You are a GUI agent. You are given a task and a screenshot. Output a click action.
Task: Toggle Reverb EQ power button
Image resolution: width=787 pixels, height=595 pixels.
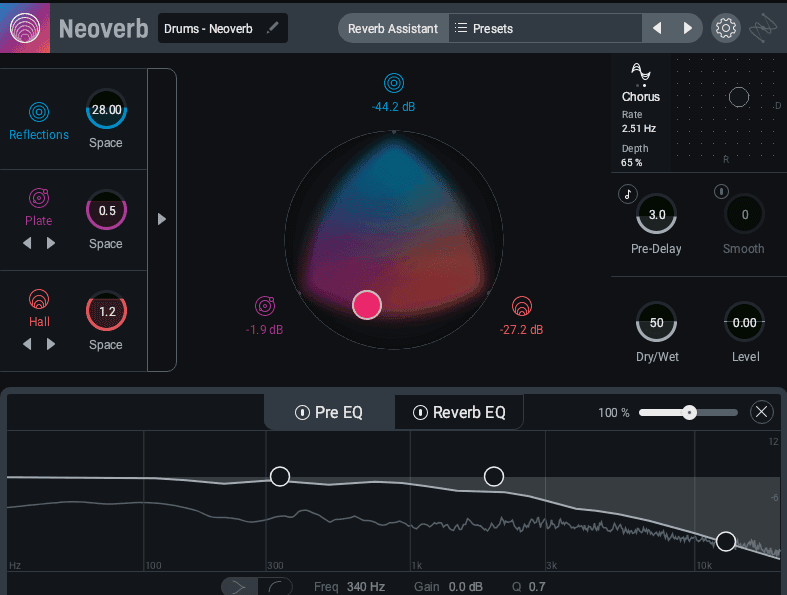pyautogui.click(x=420, y=412)
